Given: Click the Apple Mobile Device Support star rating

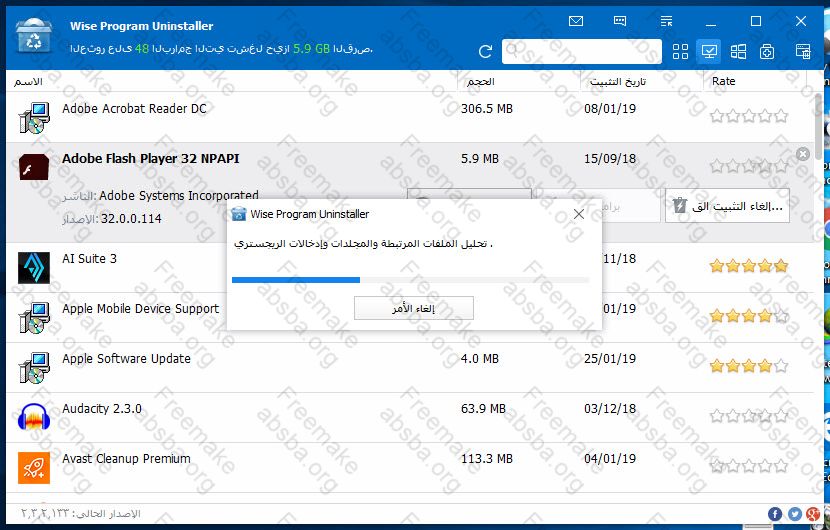Looking at the screenshot, I should 749,316.
